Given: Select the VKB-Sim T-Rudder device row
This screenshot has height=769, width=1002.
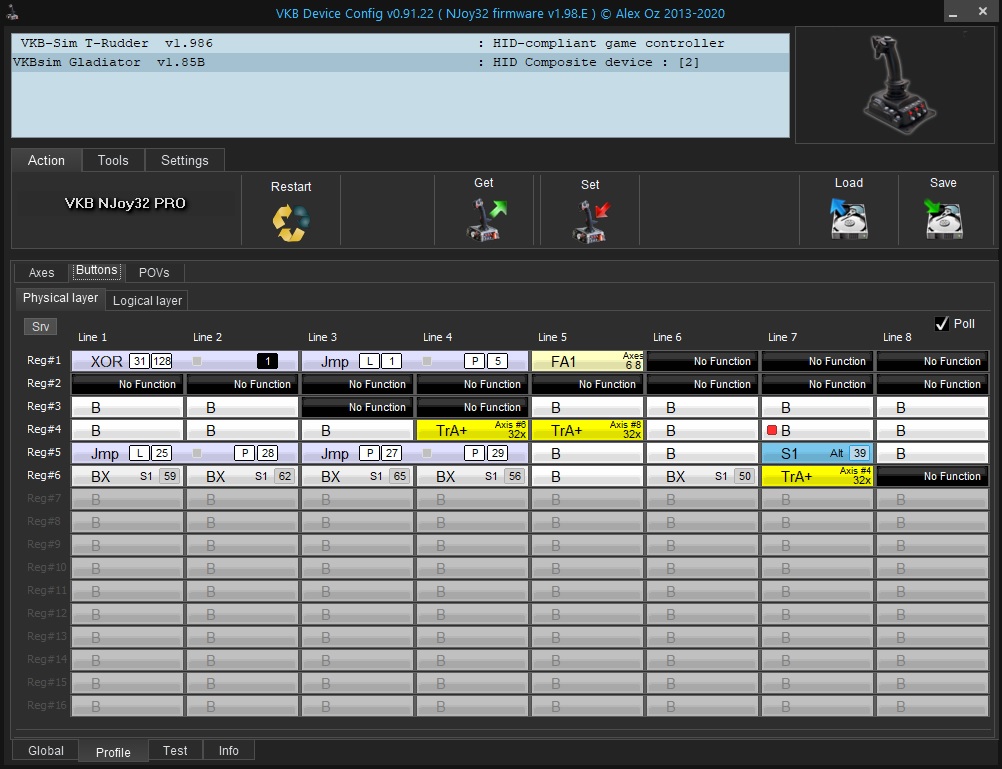Looking at the screenshot, I should (401, 43).
